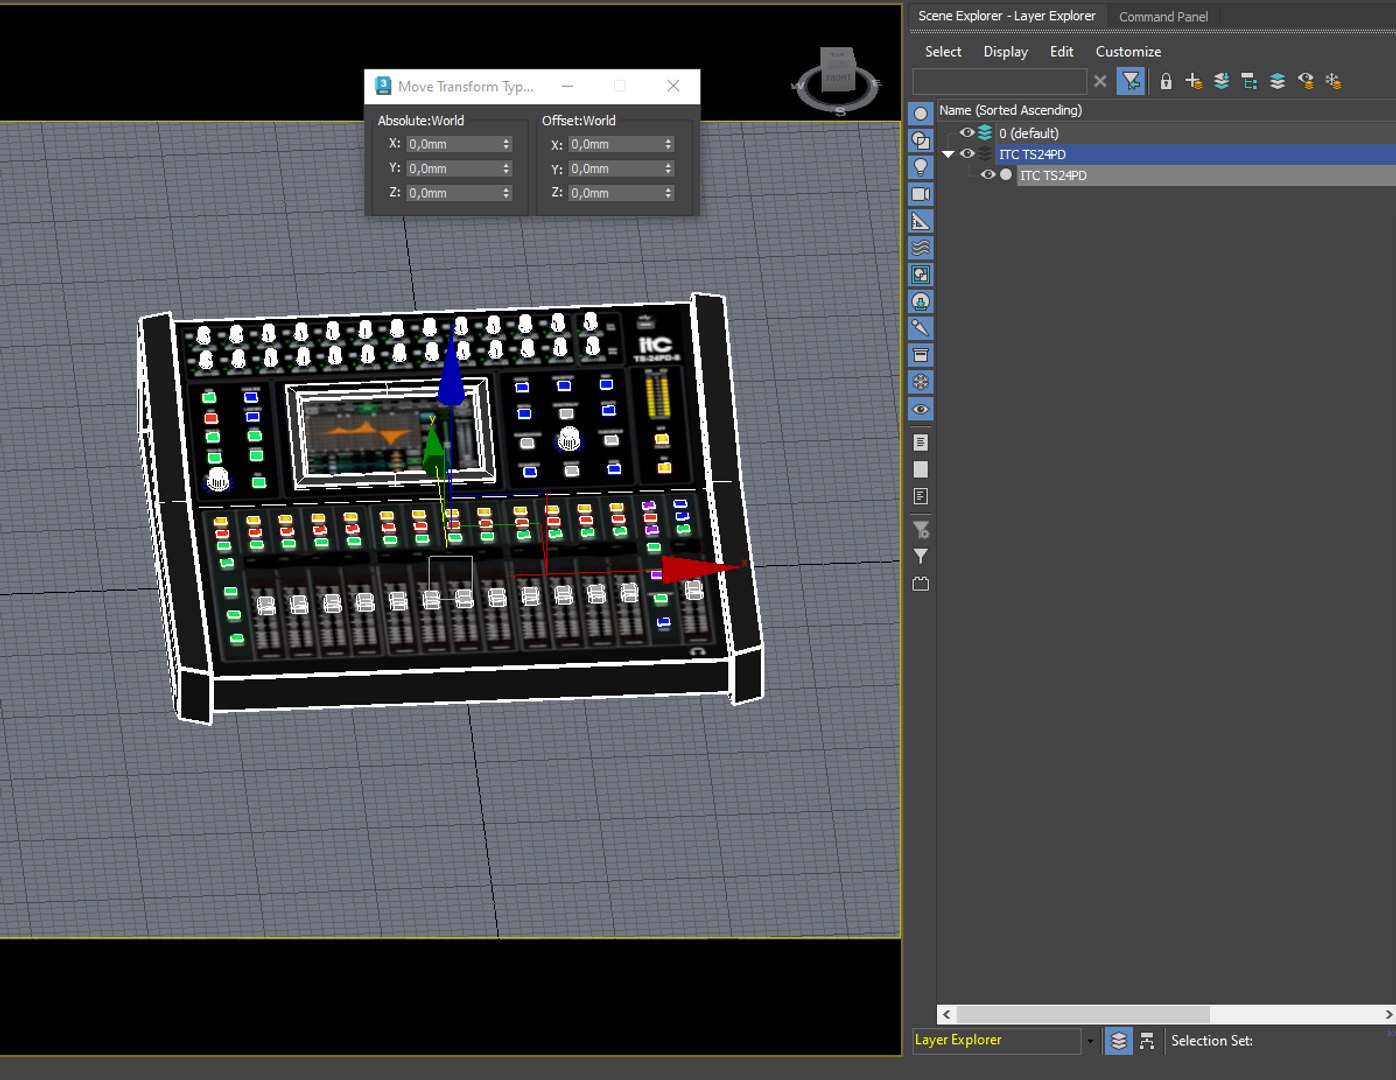Click Offset Z spinner arrows
Viewport: 1396px width, 1080px height.
pos(668,193)
